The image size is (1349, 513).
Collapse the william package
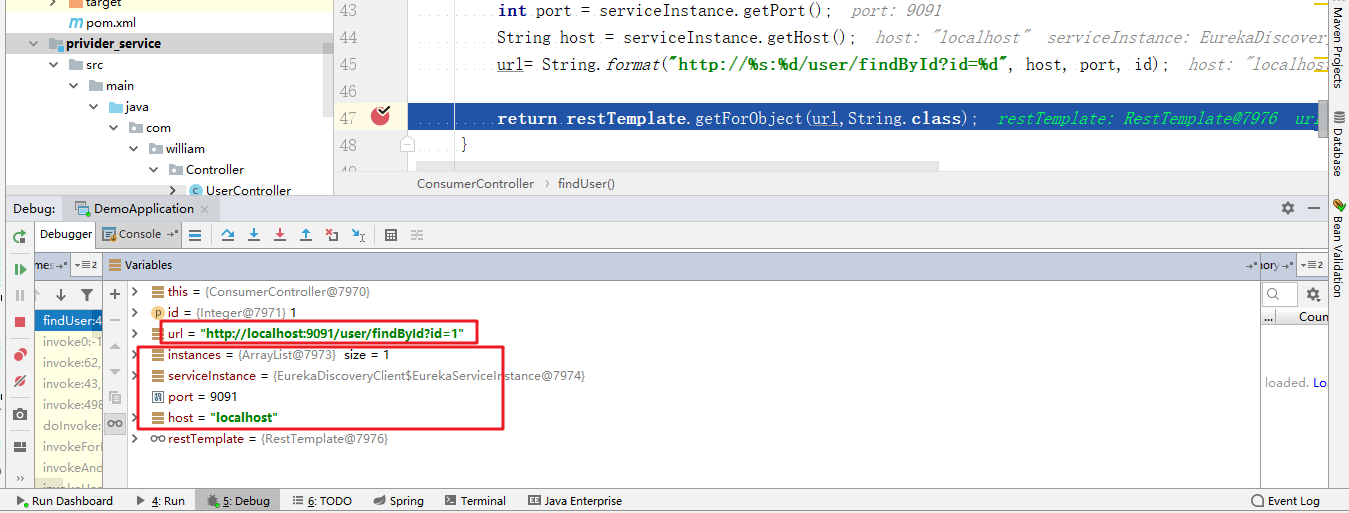pos(133,148)
